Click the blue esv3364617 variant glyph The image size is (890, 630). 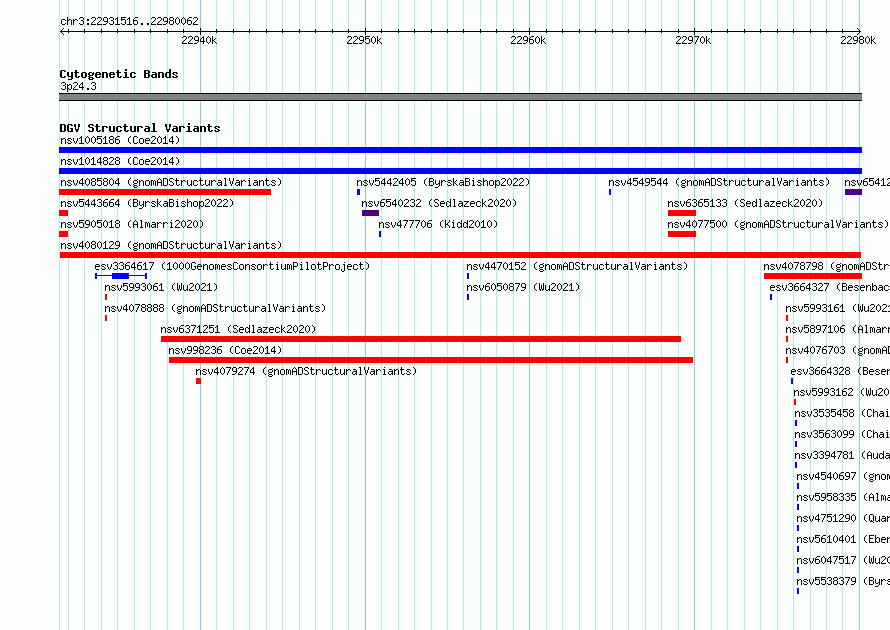[121, 276]
